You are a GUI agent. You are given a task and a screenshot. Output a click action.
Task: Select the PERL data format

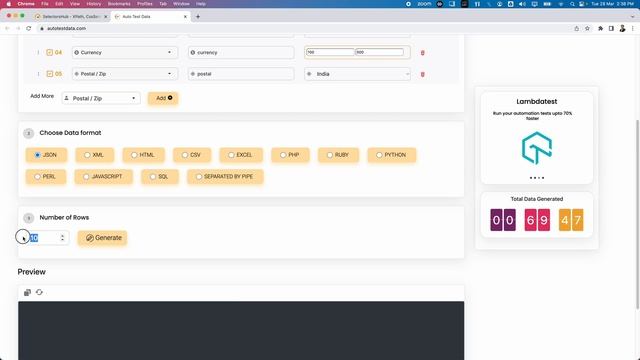46,176
